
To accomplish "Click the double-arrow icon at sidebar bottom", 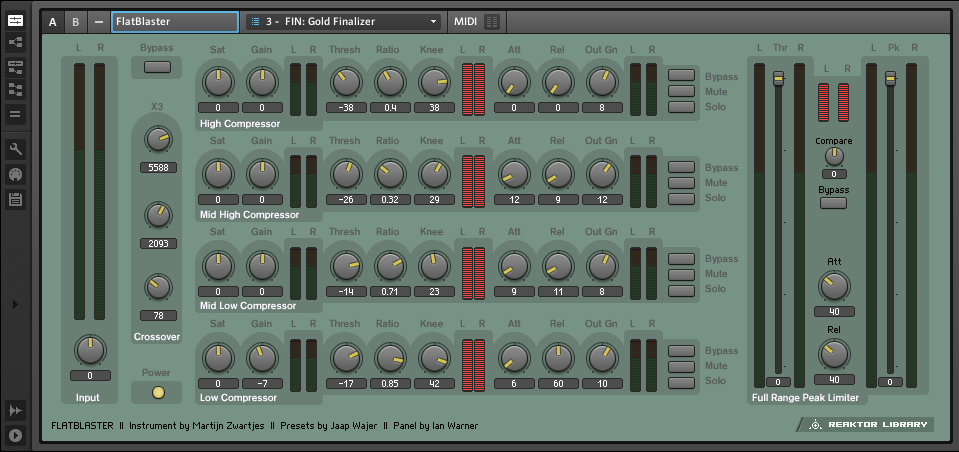I will pos(15,411).
